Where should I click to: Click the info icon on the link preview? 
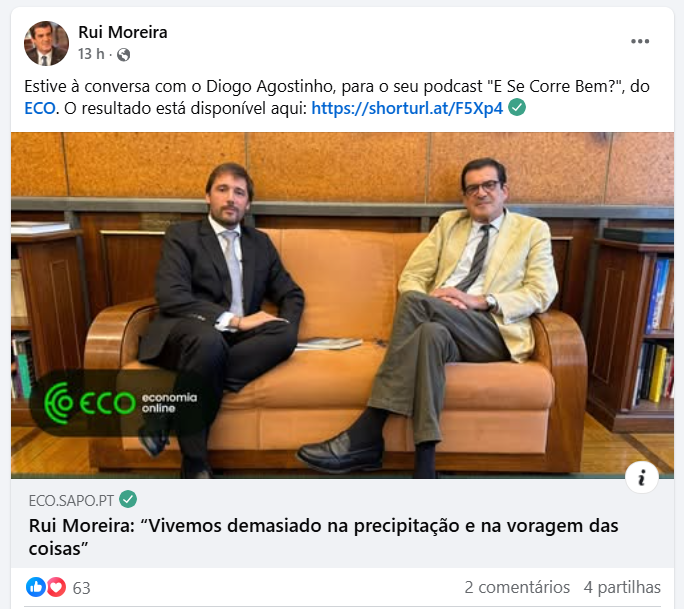pyautogui.click(x=642, y=477)
